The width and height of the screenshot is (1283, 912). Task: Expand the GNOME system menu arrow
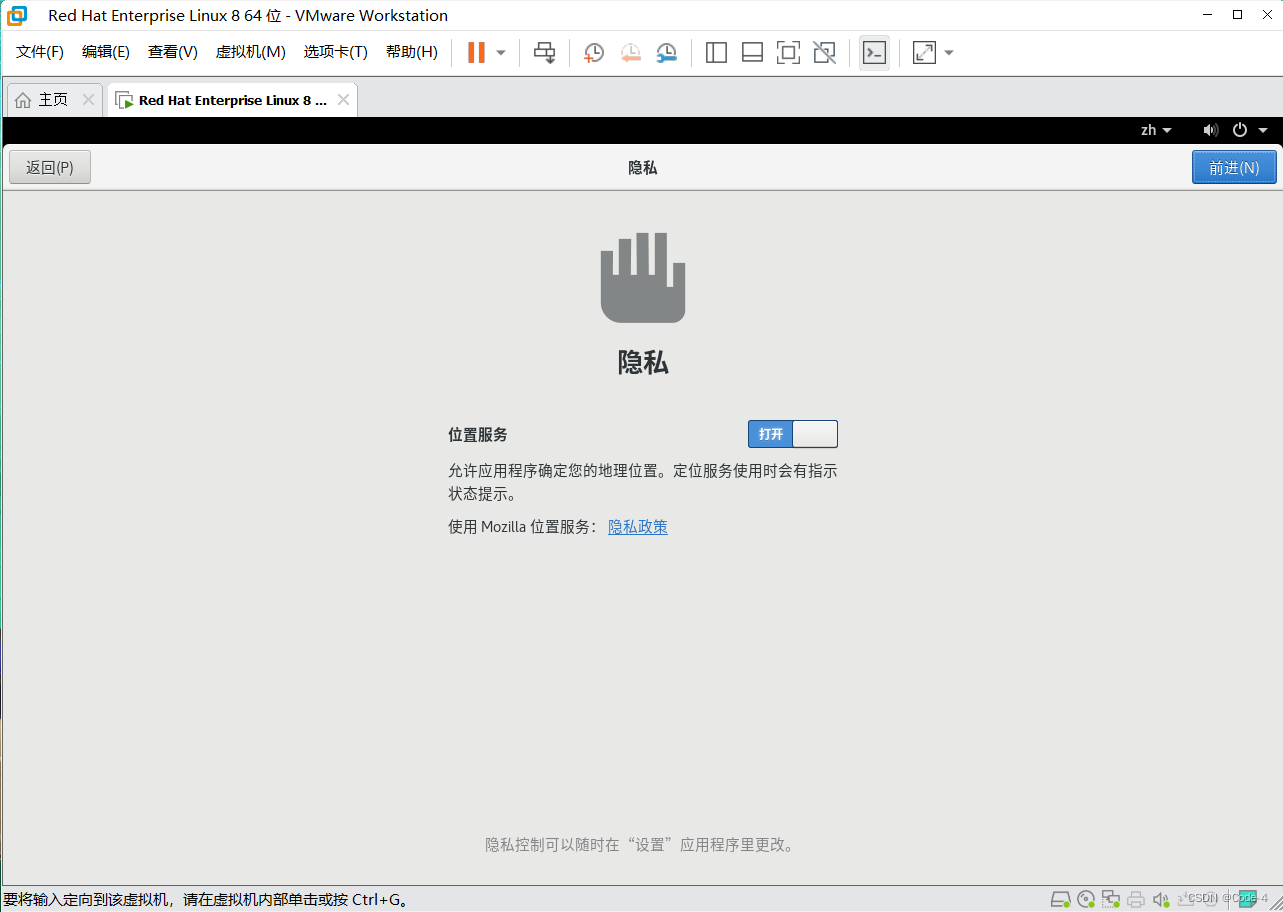coord(1263,130)
